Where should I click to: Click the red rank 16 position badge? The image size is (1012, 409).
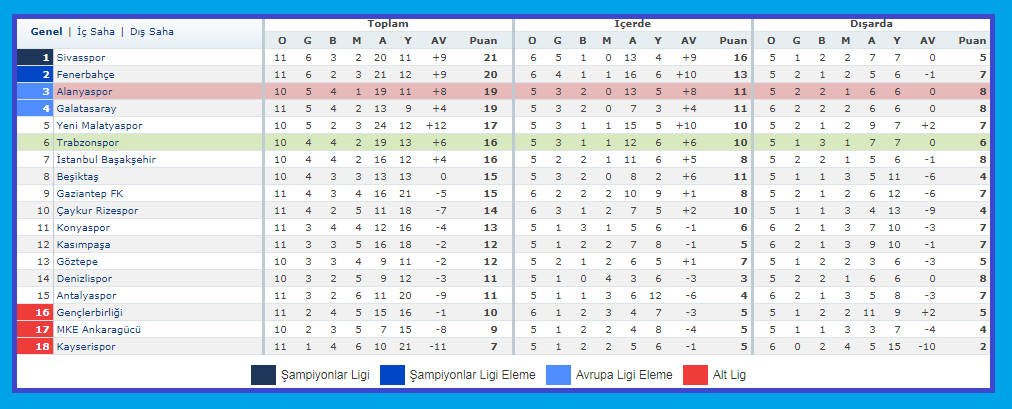pos(35,312)
